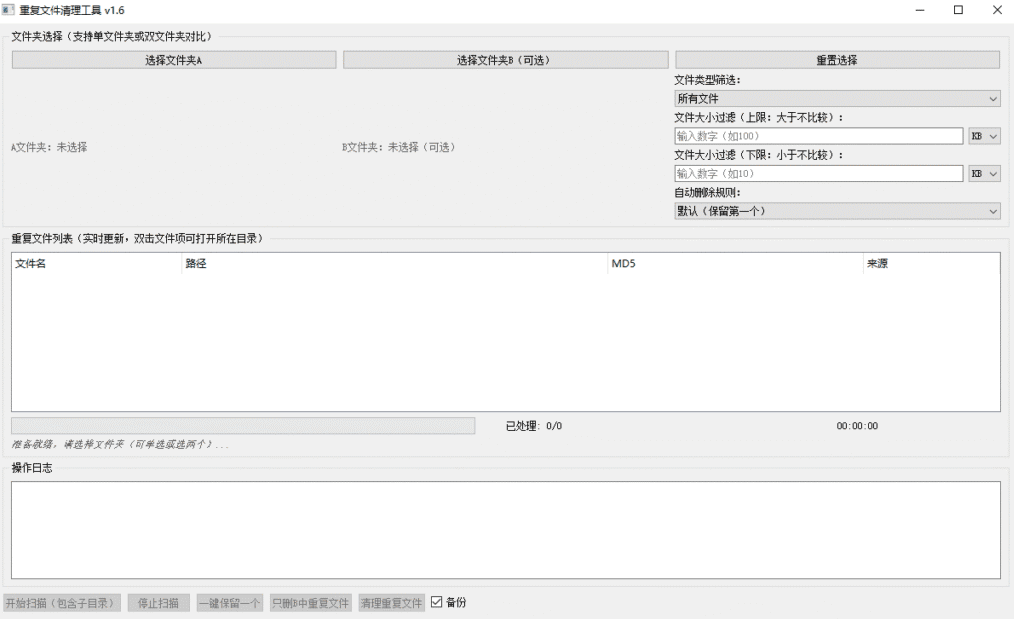Click the 来源 column header
This screenshot has width=1014, height=619.
click(875, 264)
